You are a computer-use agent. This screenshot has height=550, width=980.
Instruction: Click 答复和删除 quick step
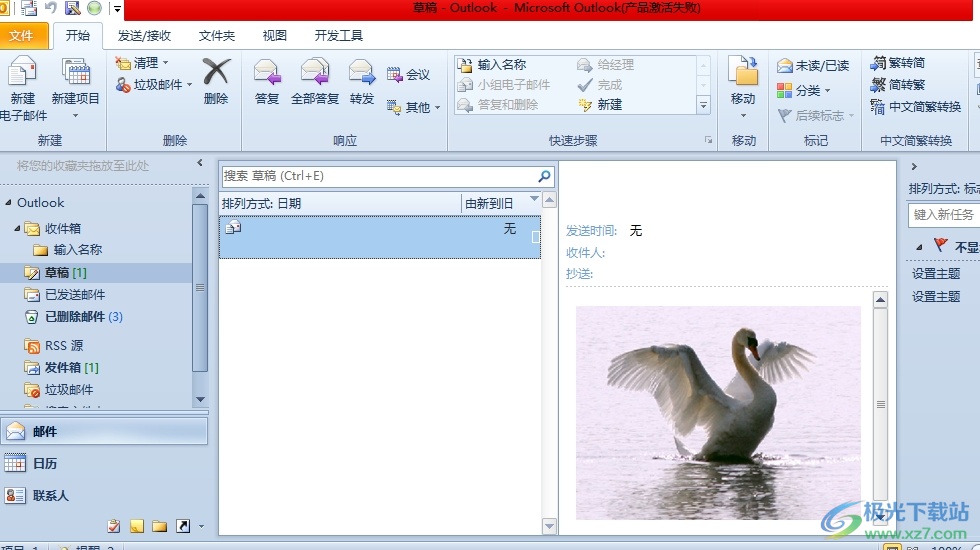[x=498, y=105]
